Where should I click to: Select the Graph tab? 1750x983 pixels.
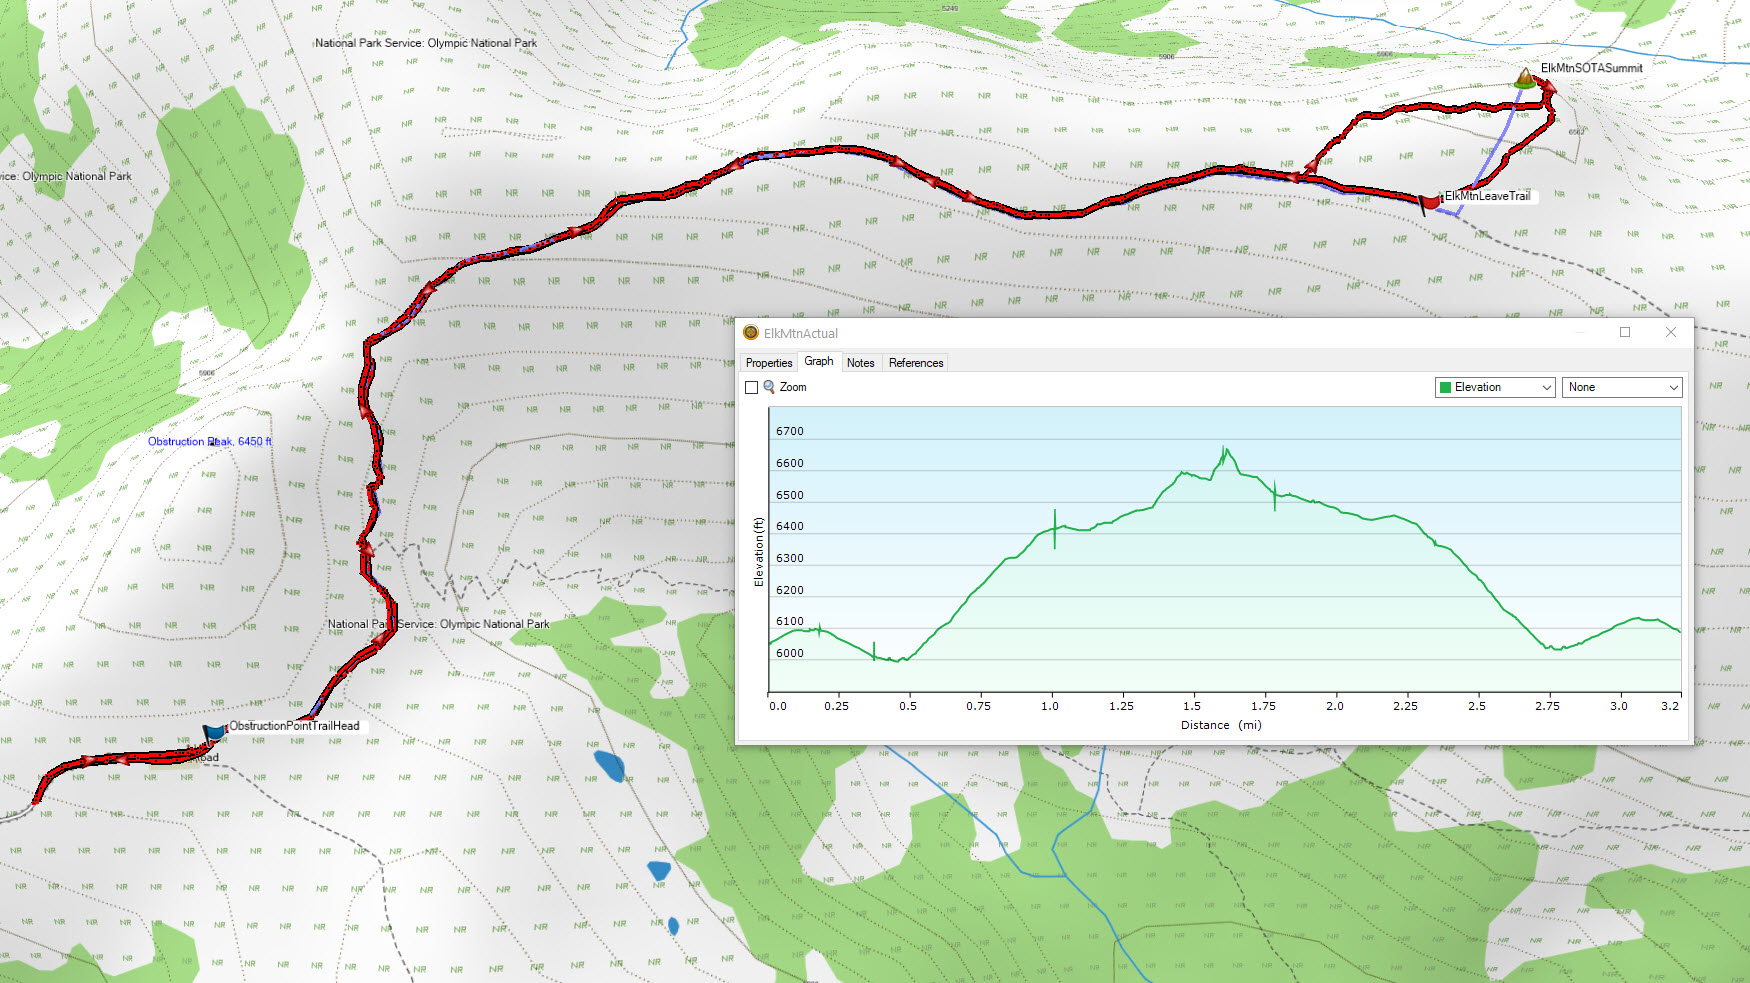tap(818, 362)
